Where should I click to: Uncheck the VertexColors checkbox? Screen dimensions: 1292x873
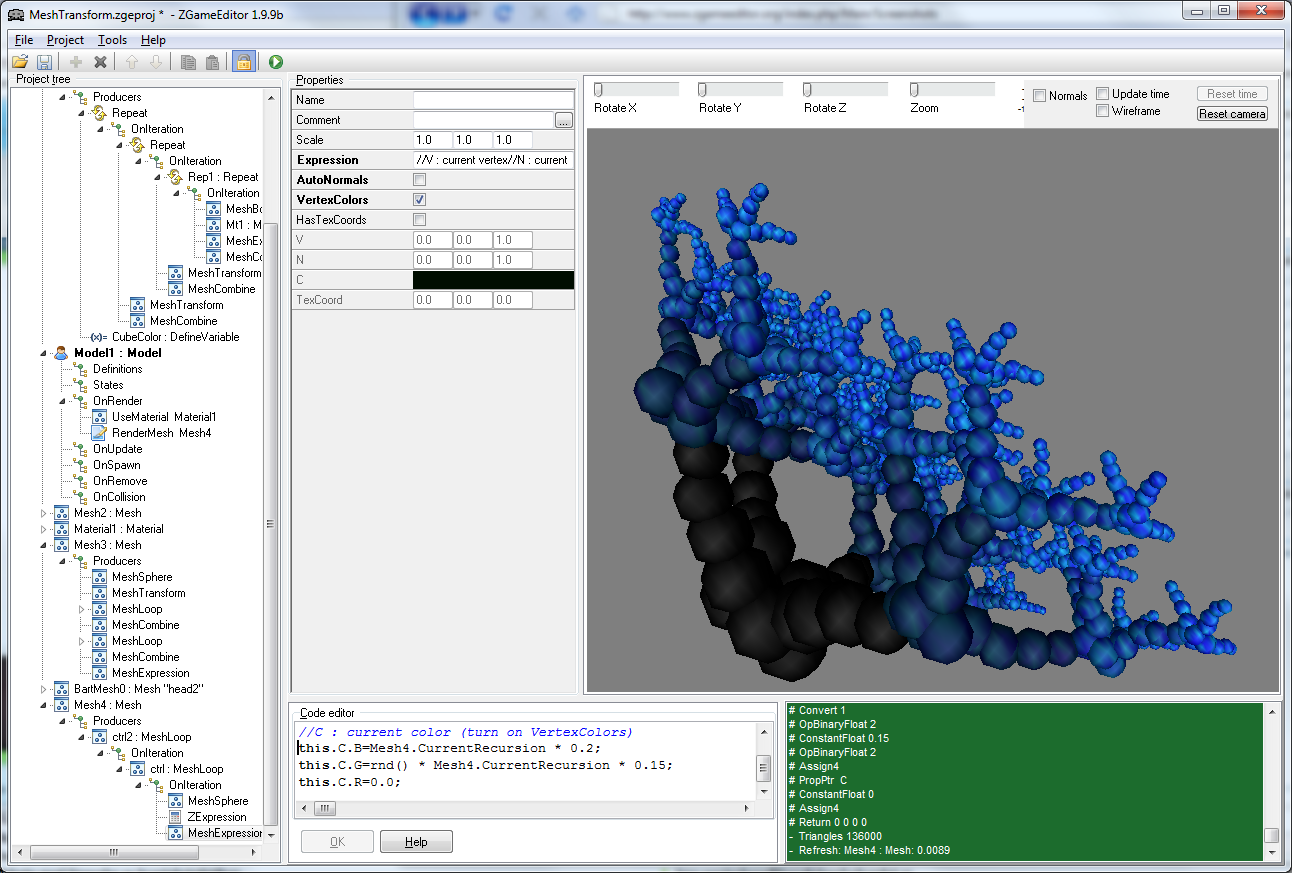(x=420, y=200)
